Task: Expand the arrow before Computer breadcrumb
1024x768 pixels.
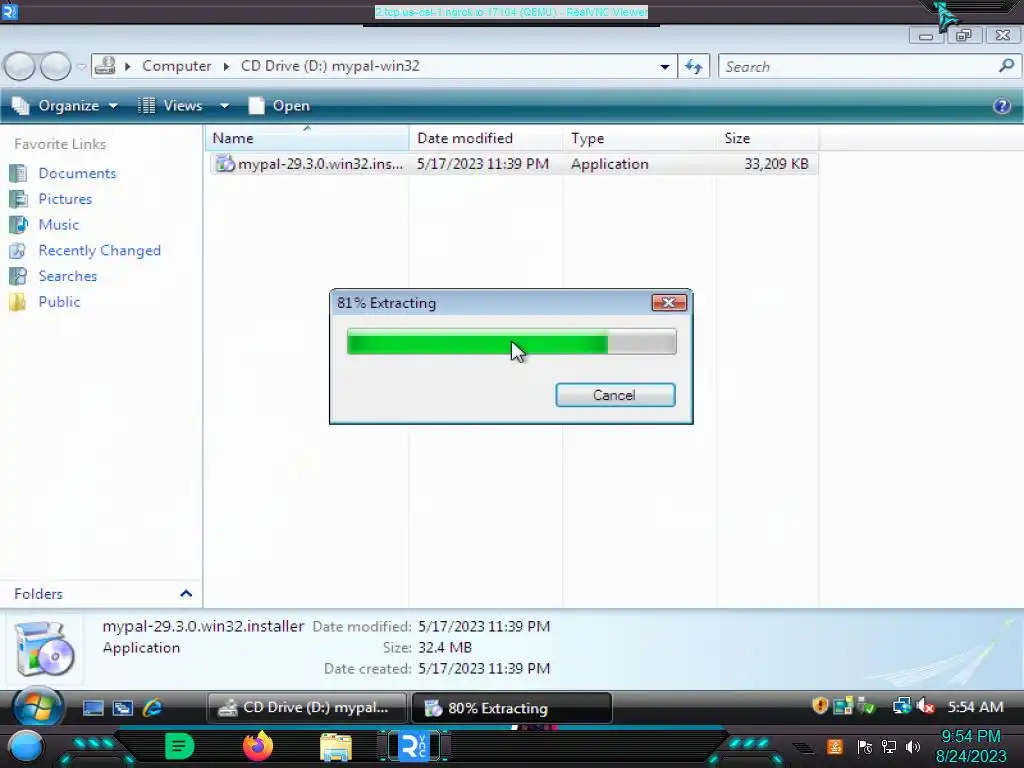Action: click(x=128, y=66)
